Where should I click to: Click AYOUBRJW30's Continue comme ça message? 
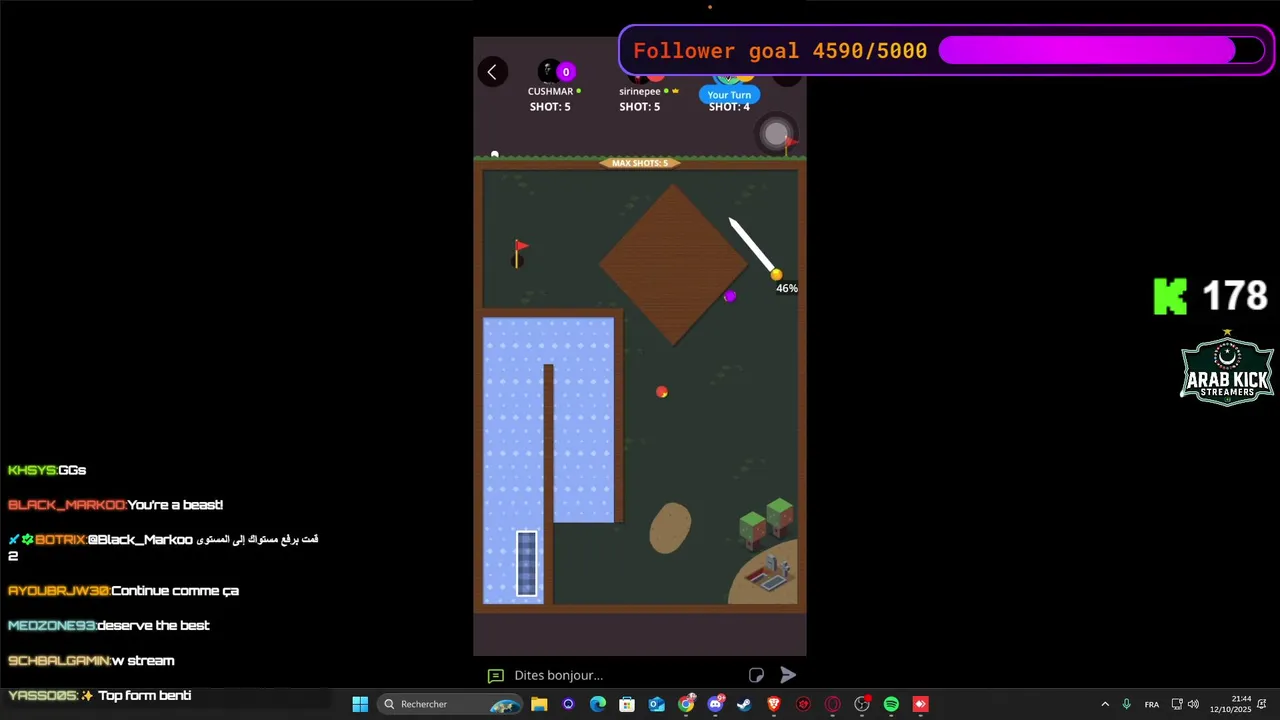coord(123,591)
